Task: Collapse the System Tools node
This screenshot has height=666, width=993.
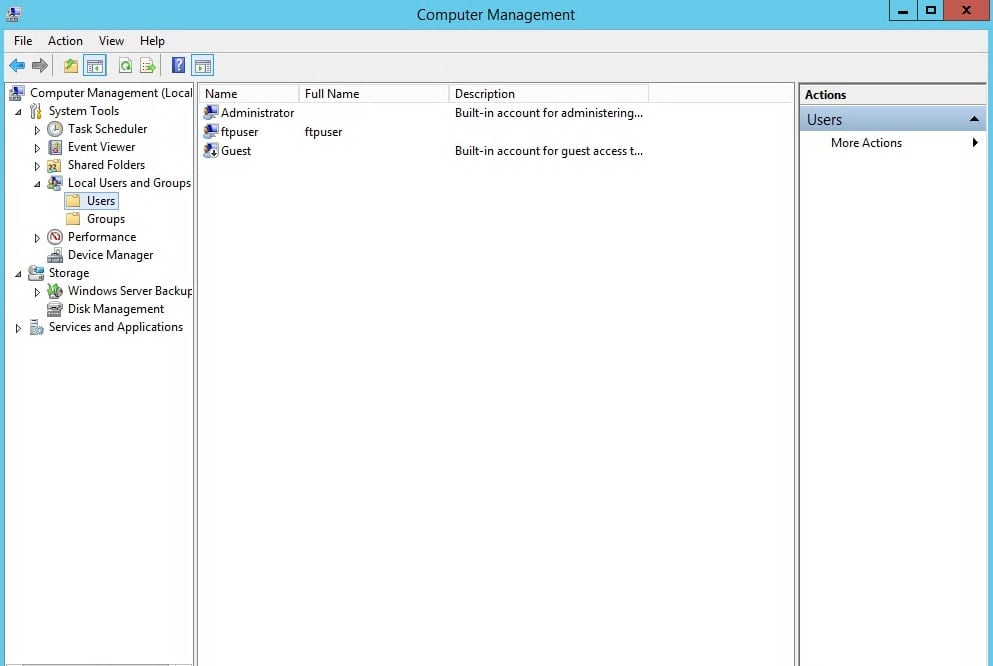Action: pos(18,112)
